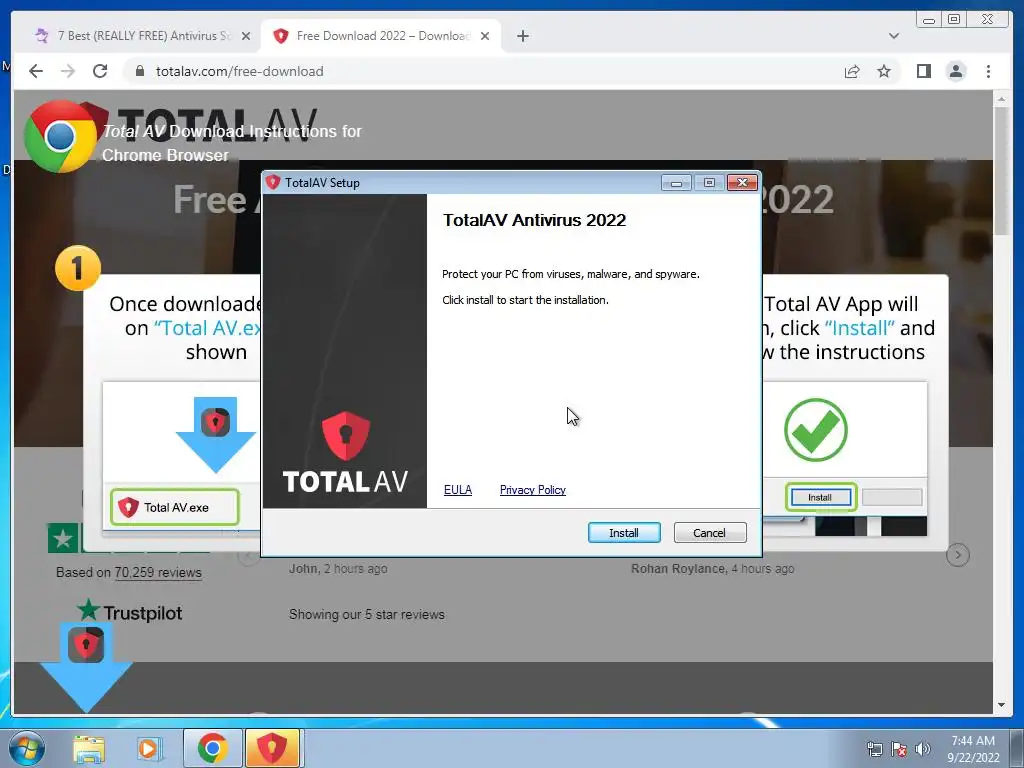Click 'John, 2 hours ago' review text

[338, 569]
